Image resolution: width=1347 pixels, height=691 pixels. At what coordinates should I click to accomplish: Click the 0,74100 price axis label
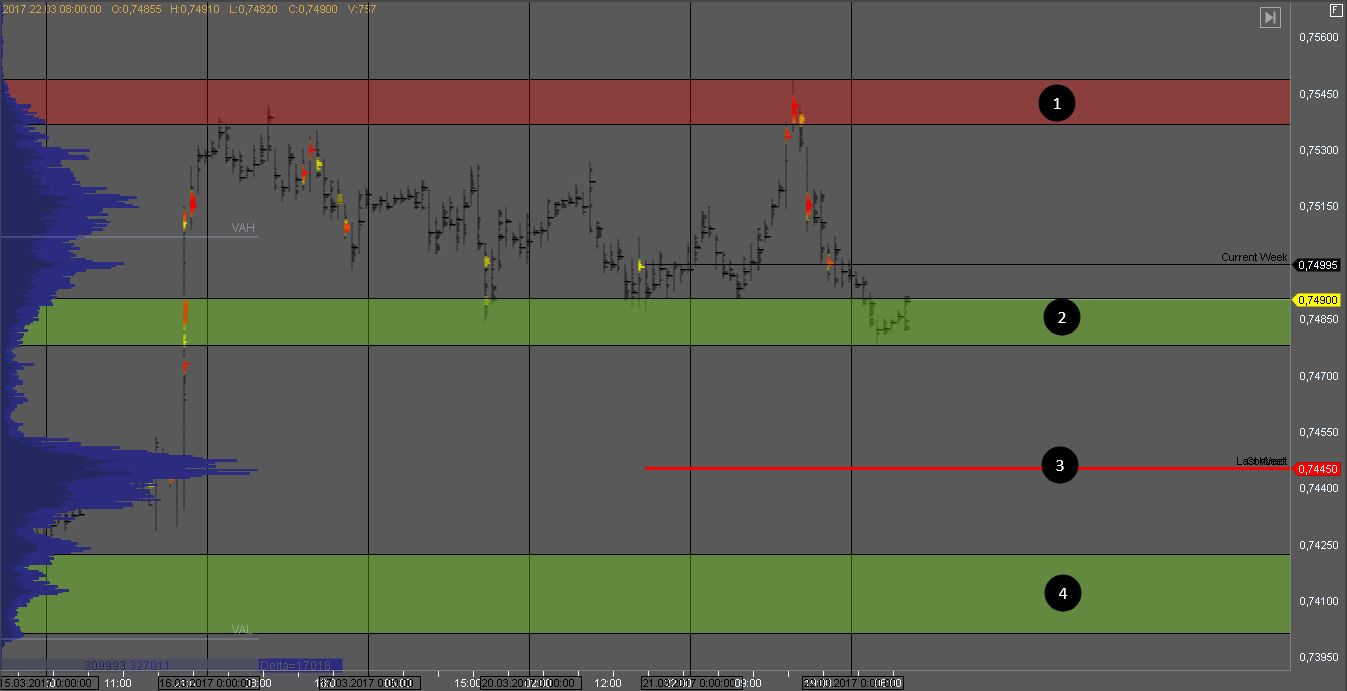(x=1317, y=601)
